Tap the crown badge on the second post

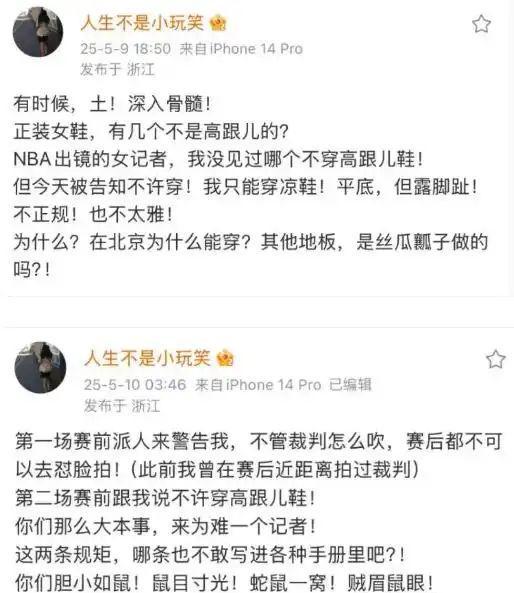tap(225, 358)
